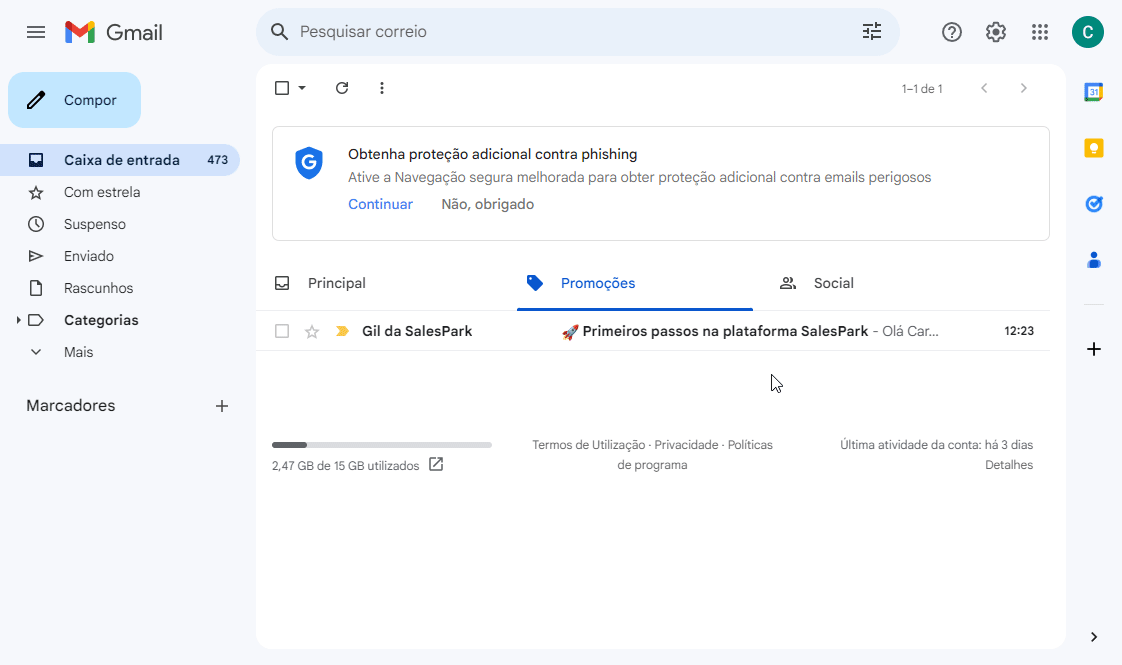Viewport: 1122px width, 665px height.
Task: Switch to the Social tab
Action: (x=832, y=283)
